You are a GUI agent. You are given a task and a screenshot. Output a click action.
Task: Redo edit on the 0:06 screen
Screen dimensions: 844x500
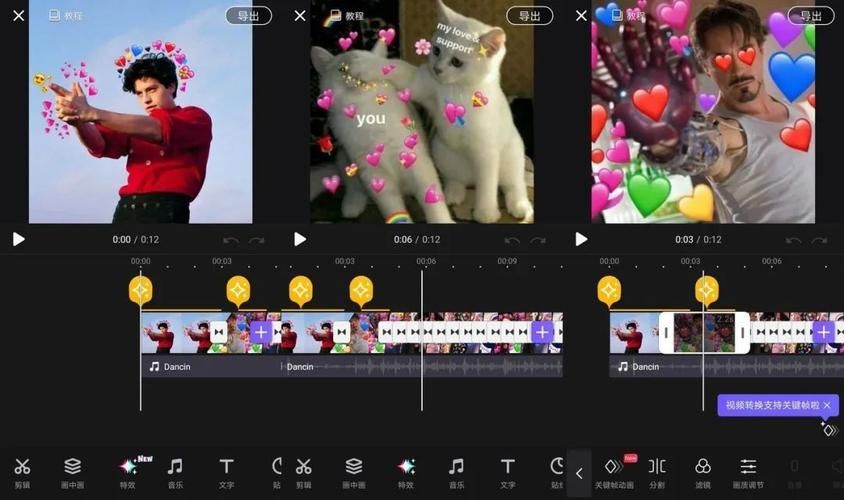538,240
